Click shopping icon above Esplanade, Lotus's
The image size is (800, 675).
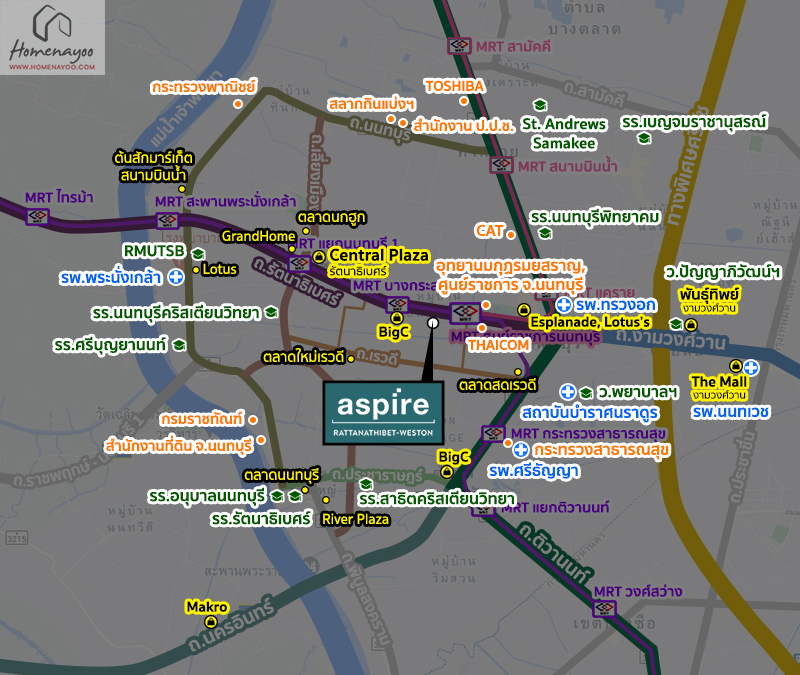click(523, 310)
